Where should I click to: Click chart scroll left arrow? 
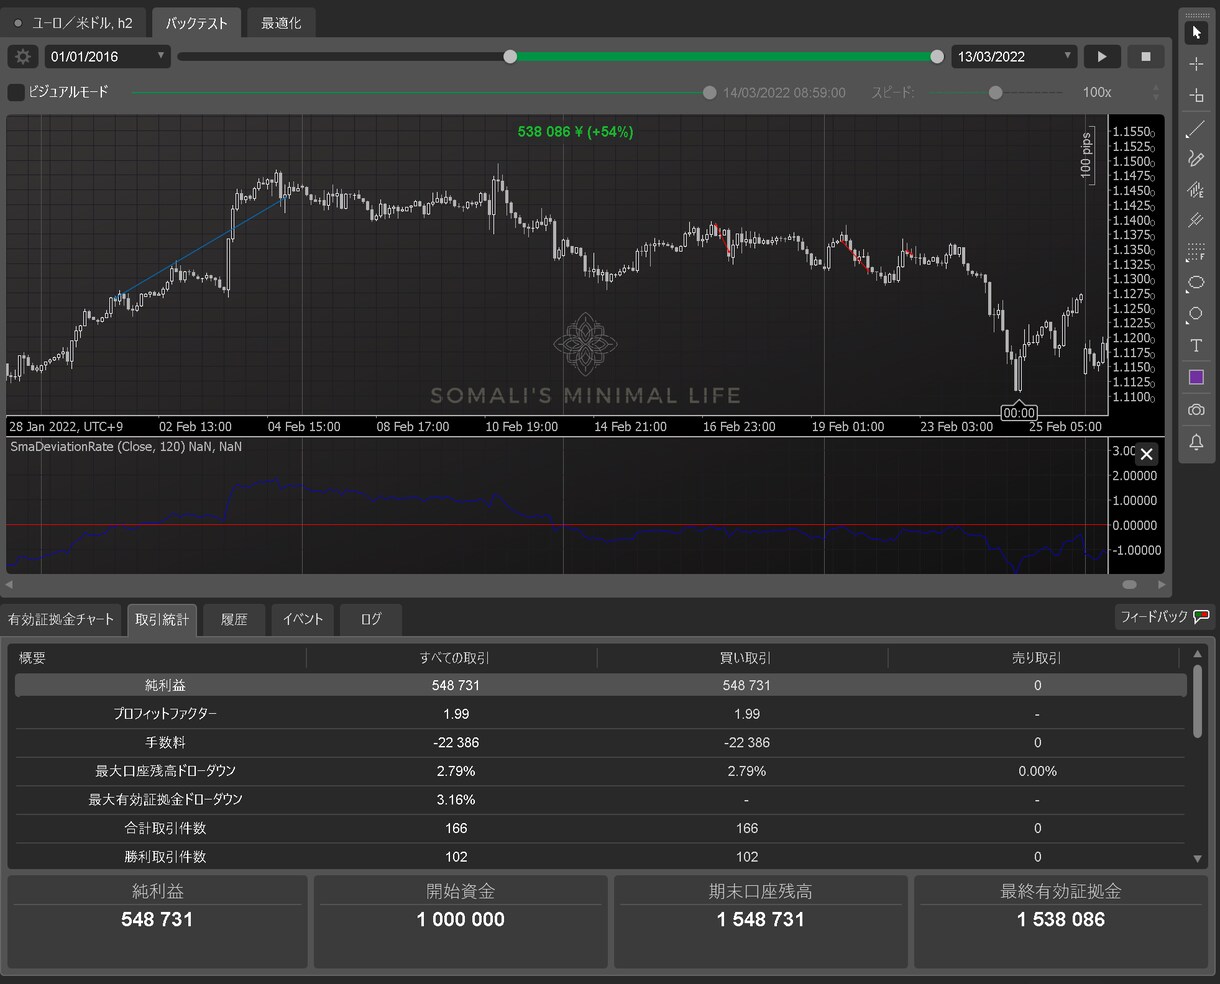tap(10, 584)
